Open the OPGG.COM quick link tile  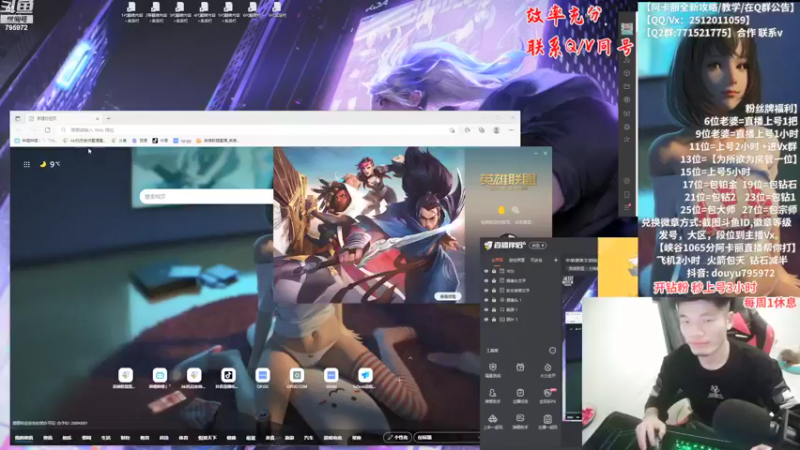click(296, 376)
